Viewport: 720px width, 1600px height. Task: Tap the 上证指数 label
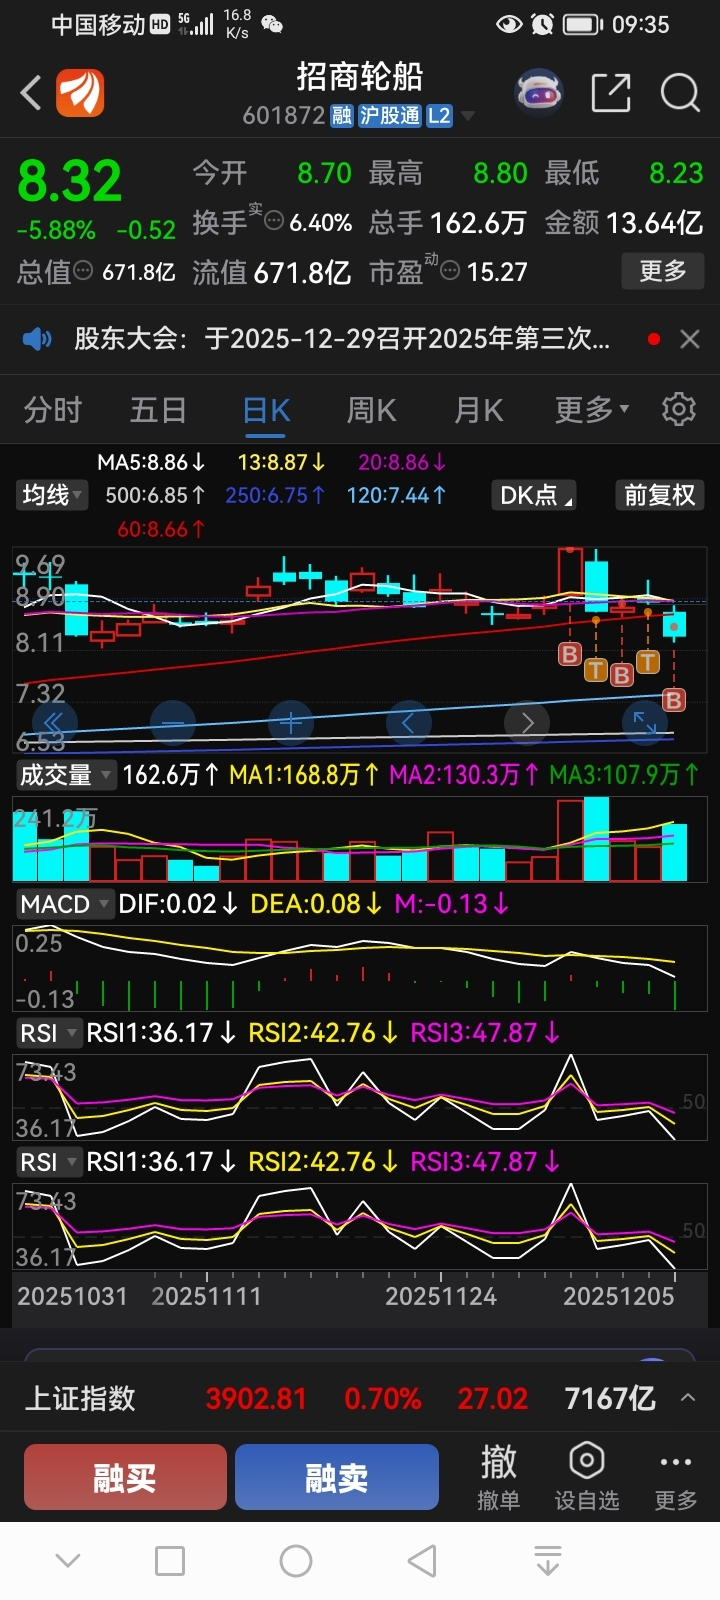point(79,1398)
